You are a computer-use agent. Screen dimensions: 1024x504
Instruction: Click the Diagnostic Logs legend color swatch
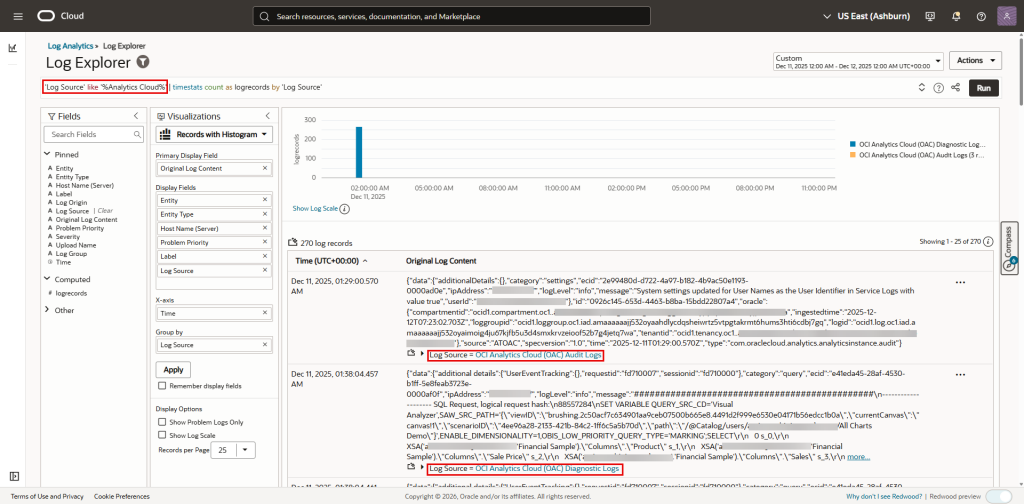[851, 143]
